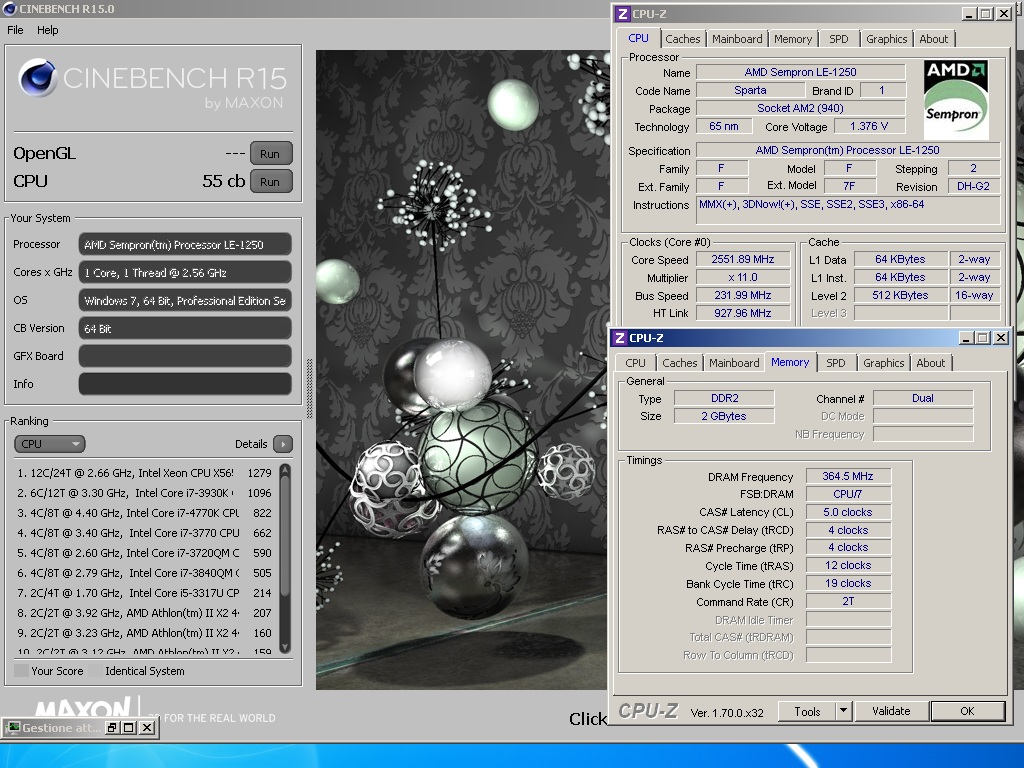Select ranking row Core i7-3840QM 505

145,573
